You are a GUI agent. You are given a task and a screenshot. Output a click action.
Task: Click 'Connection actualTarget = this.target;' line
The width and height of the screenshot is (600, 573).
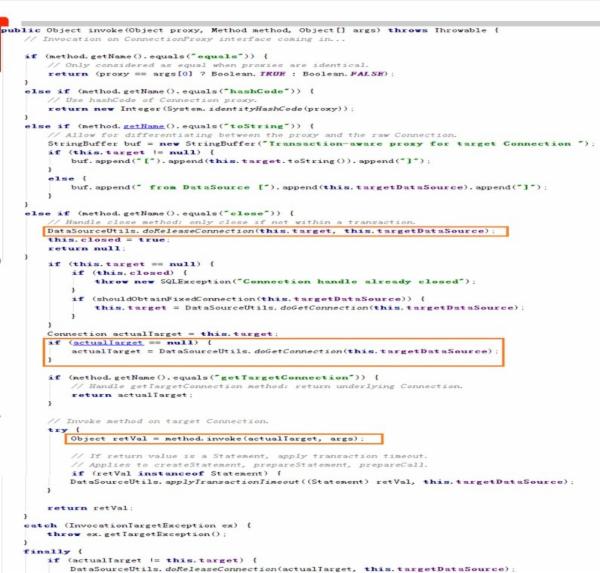(162, 334)
